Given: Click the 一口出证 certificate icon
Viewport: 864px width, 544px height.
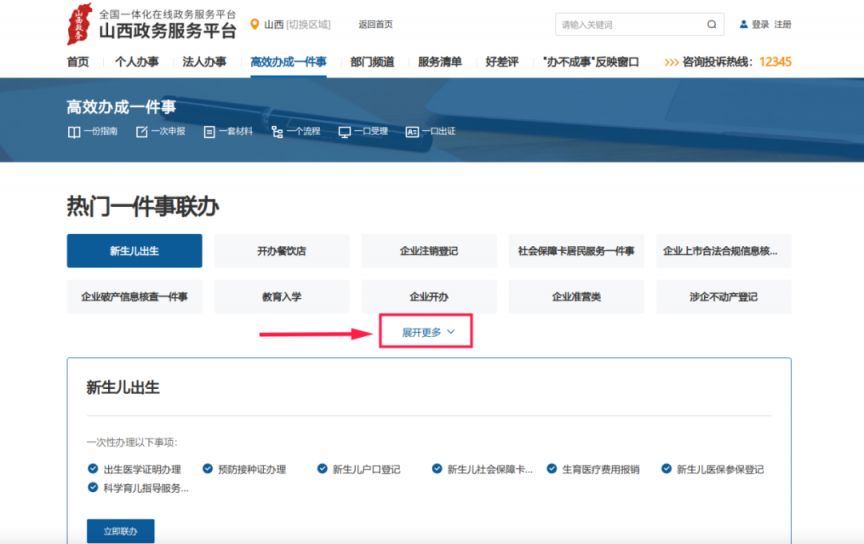Looking at the screenshot, I should 412,132.
